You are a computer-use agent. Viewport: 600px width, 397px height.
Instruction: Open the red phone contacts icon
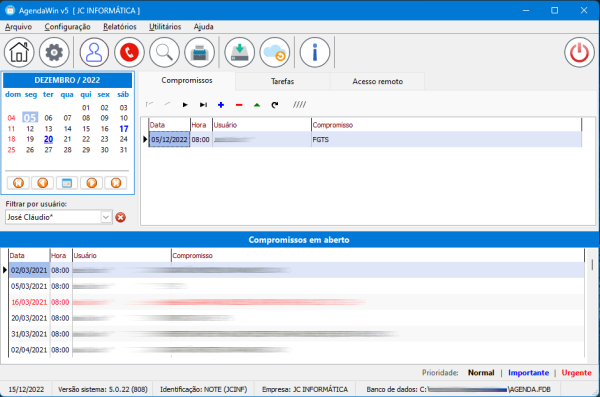click(x=129, y=52)
